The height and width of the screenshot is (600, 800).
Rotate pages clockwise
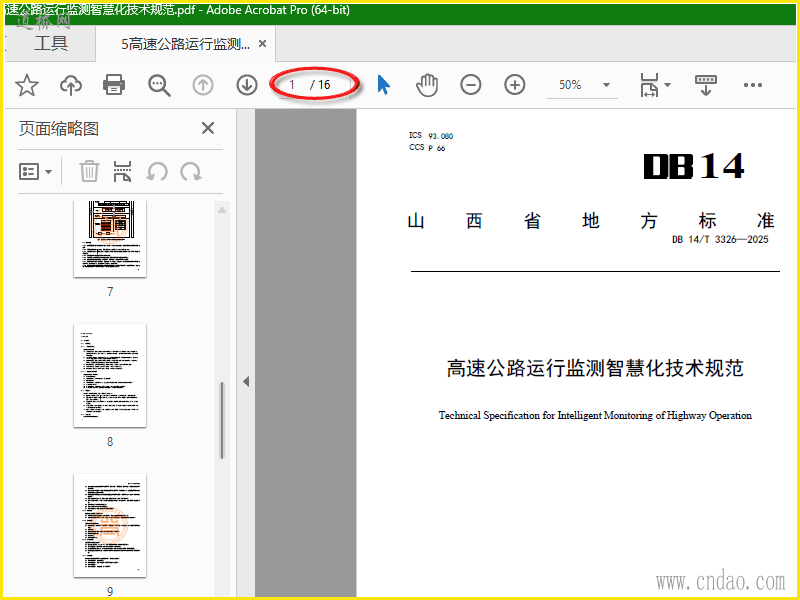pos(191,171)
